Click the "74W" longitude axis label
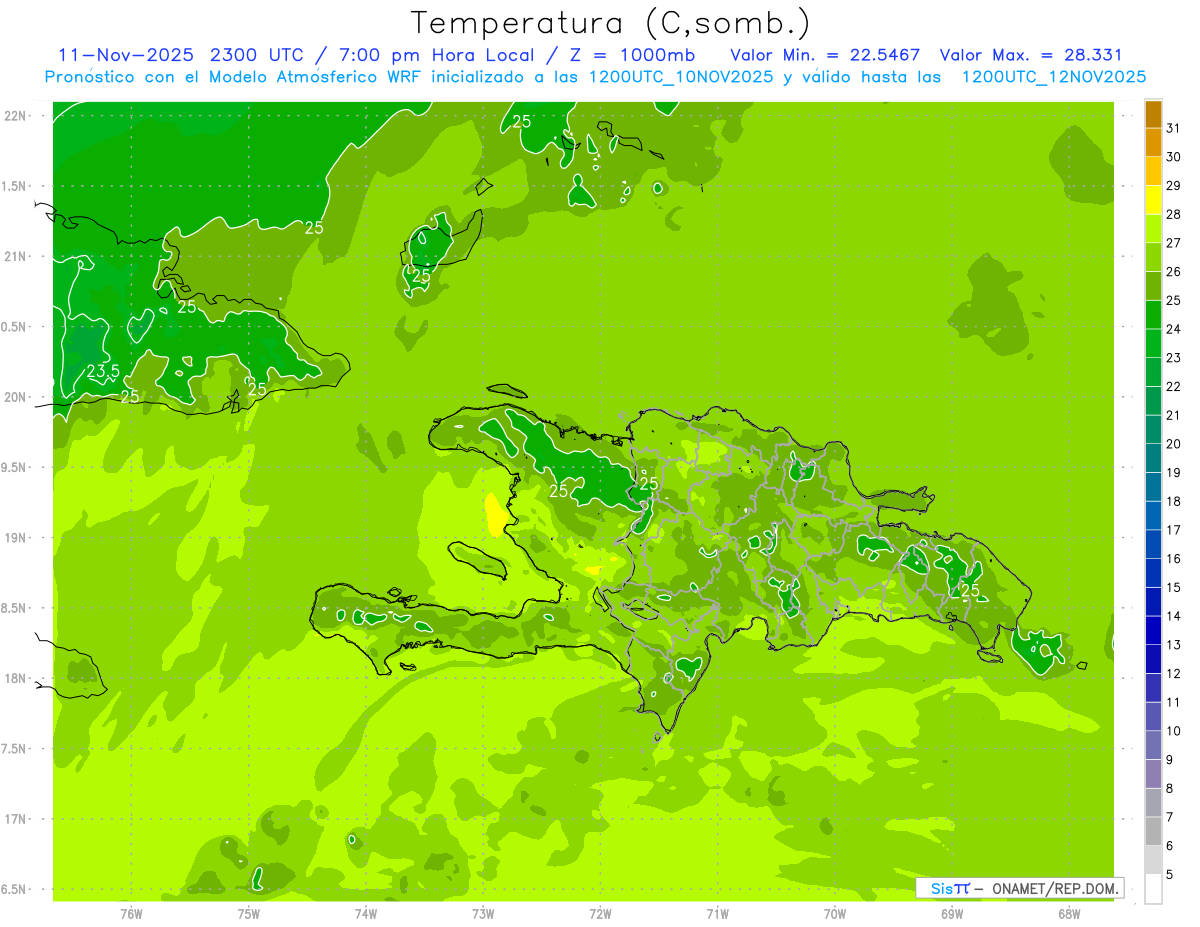Image resolution: width=1200 pixels, height=927 pixels. 366,913
